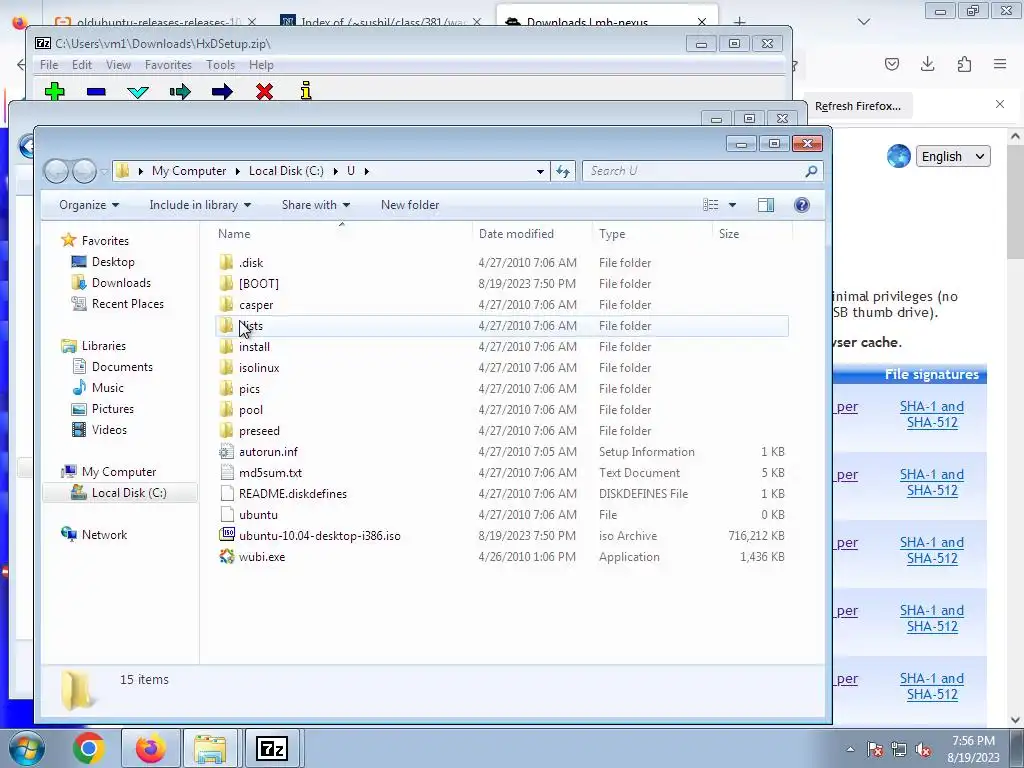Select the isolinux folder icon
This screenshot has height=768, width=1024.
pos(226,368)
